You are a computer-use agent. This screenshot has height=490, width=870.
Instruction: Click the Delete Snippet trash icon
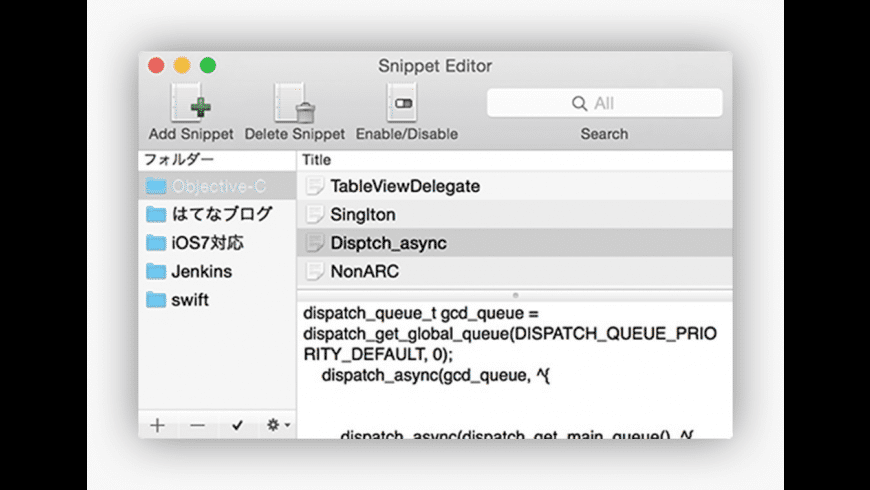(x=294, y=104)
